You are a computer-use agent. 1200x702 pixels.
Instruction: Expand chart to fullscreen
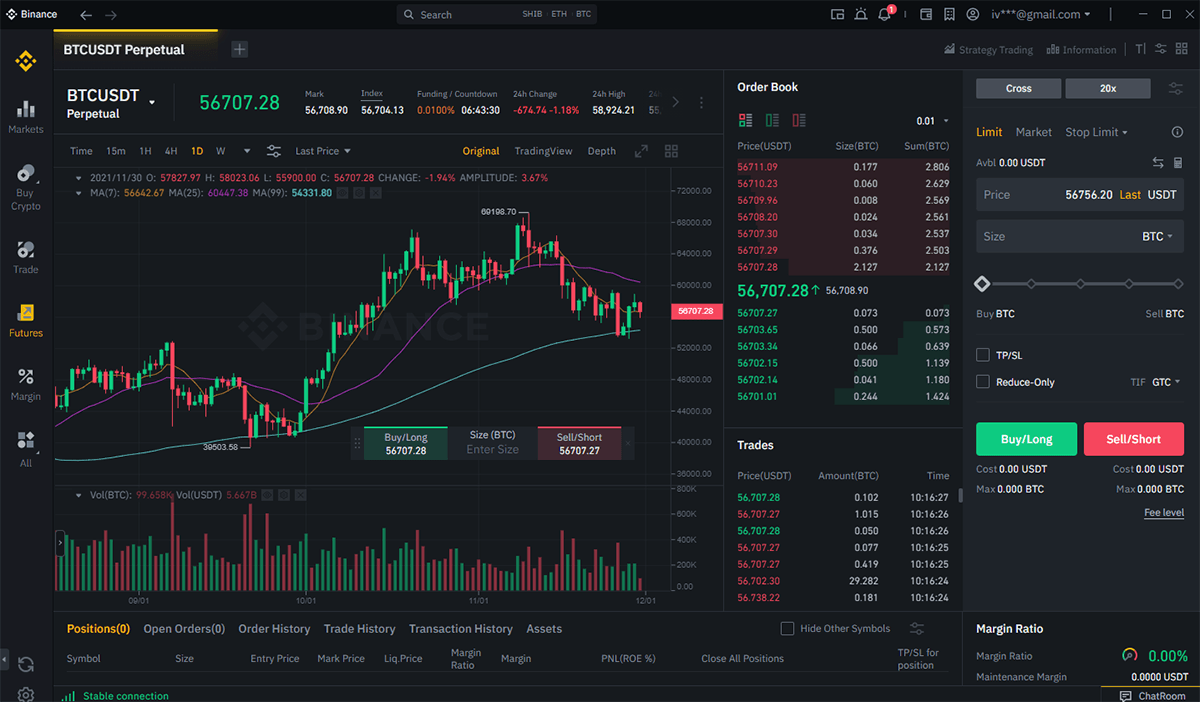pyautogui.click(x=641, y=151)
